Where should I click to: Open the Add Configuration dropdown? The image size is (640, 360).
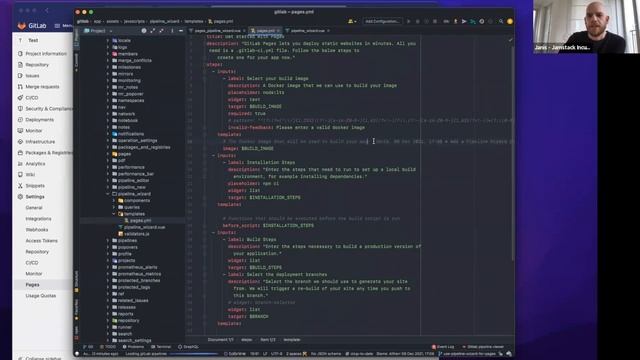point(382,21)
